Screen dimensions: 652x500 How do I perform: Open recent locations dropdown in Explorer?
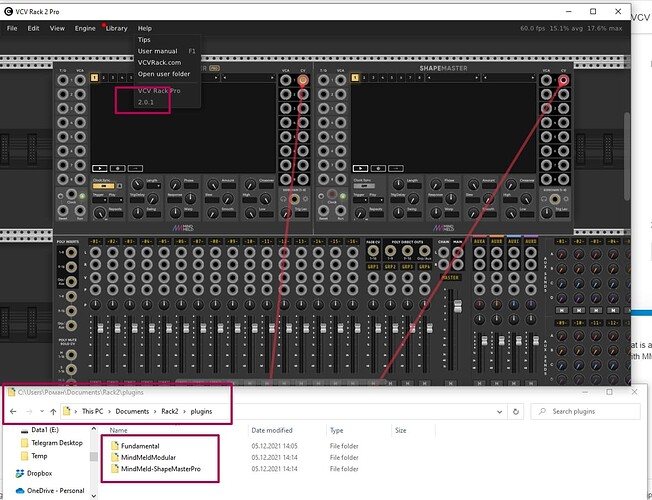pos(42,411)
